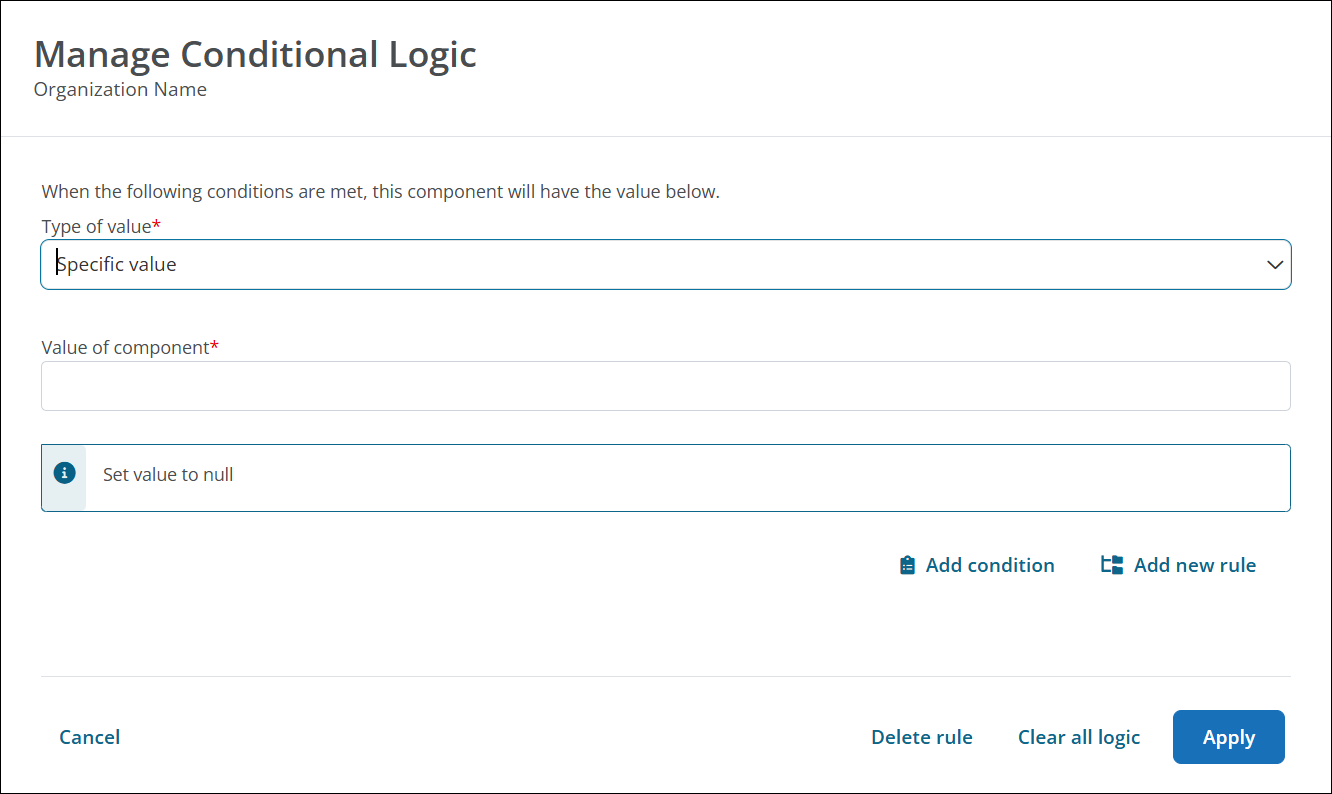1332x794 pixels.
Task: Click the Manage Conditional Logic heading
Action: tap(255, 54)
